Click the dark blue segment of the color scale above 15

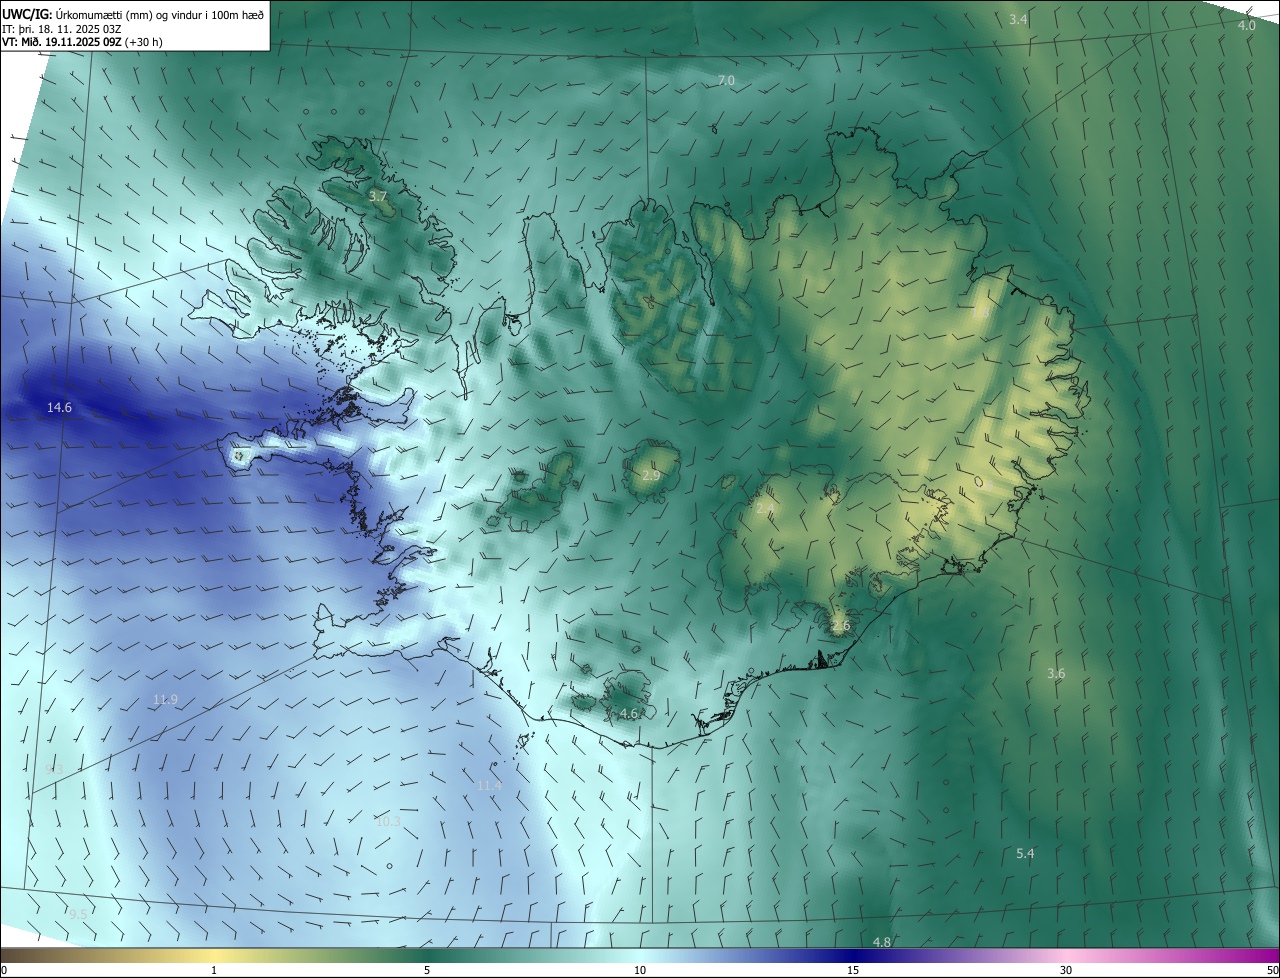click(x=853, y=955)
